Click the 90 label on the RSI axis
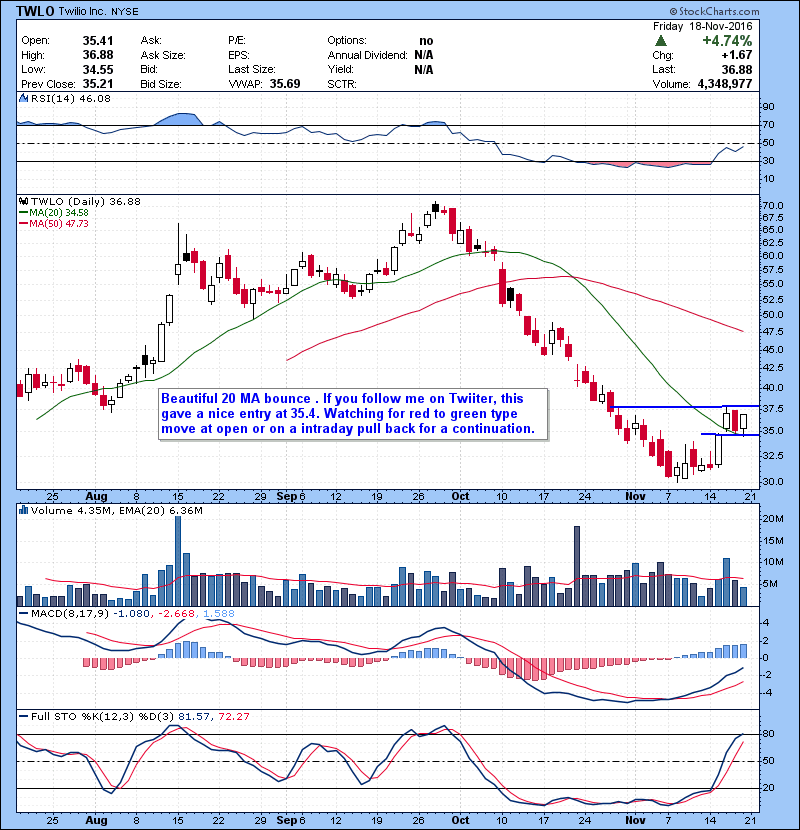Viewport: 800px width, 830px height. 768,107
